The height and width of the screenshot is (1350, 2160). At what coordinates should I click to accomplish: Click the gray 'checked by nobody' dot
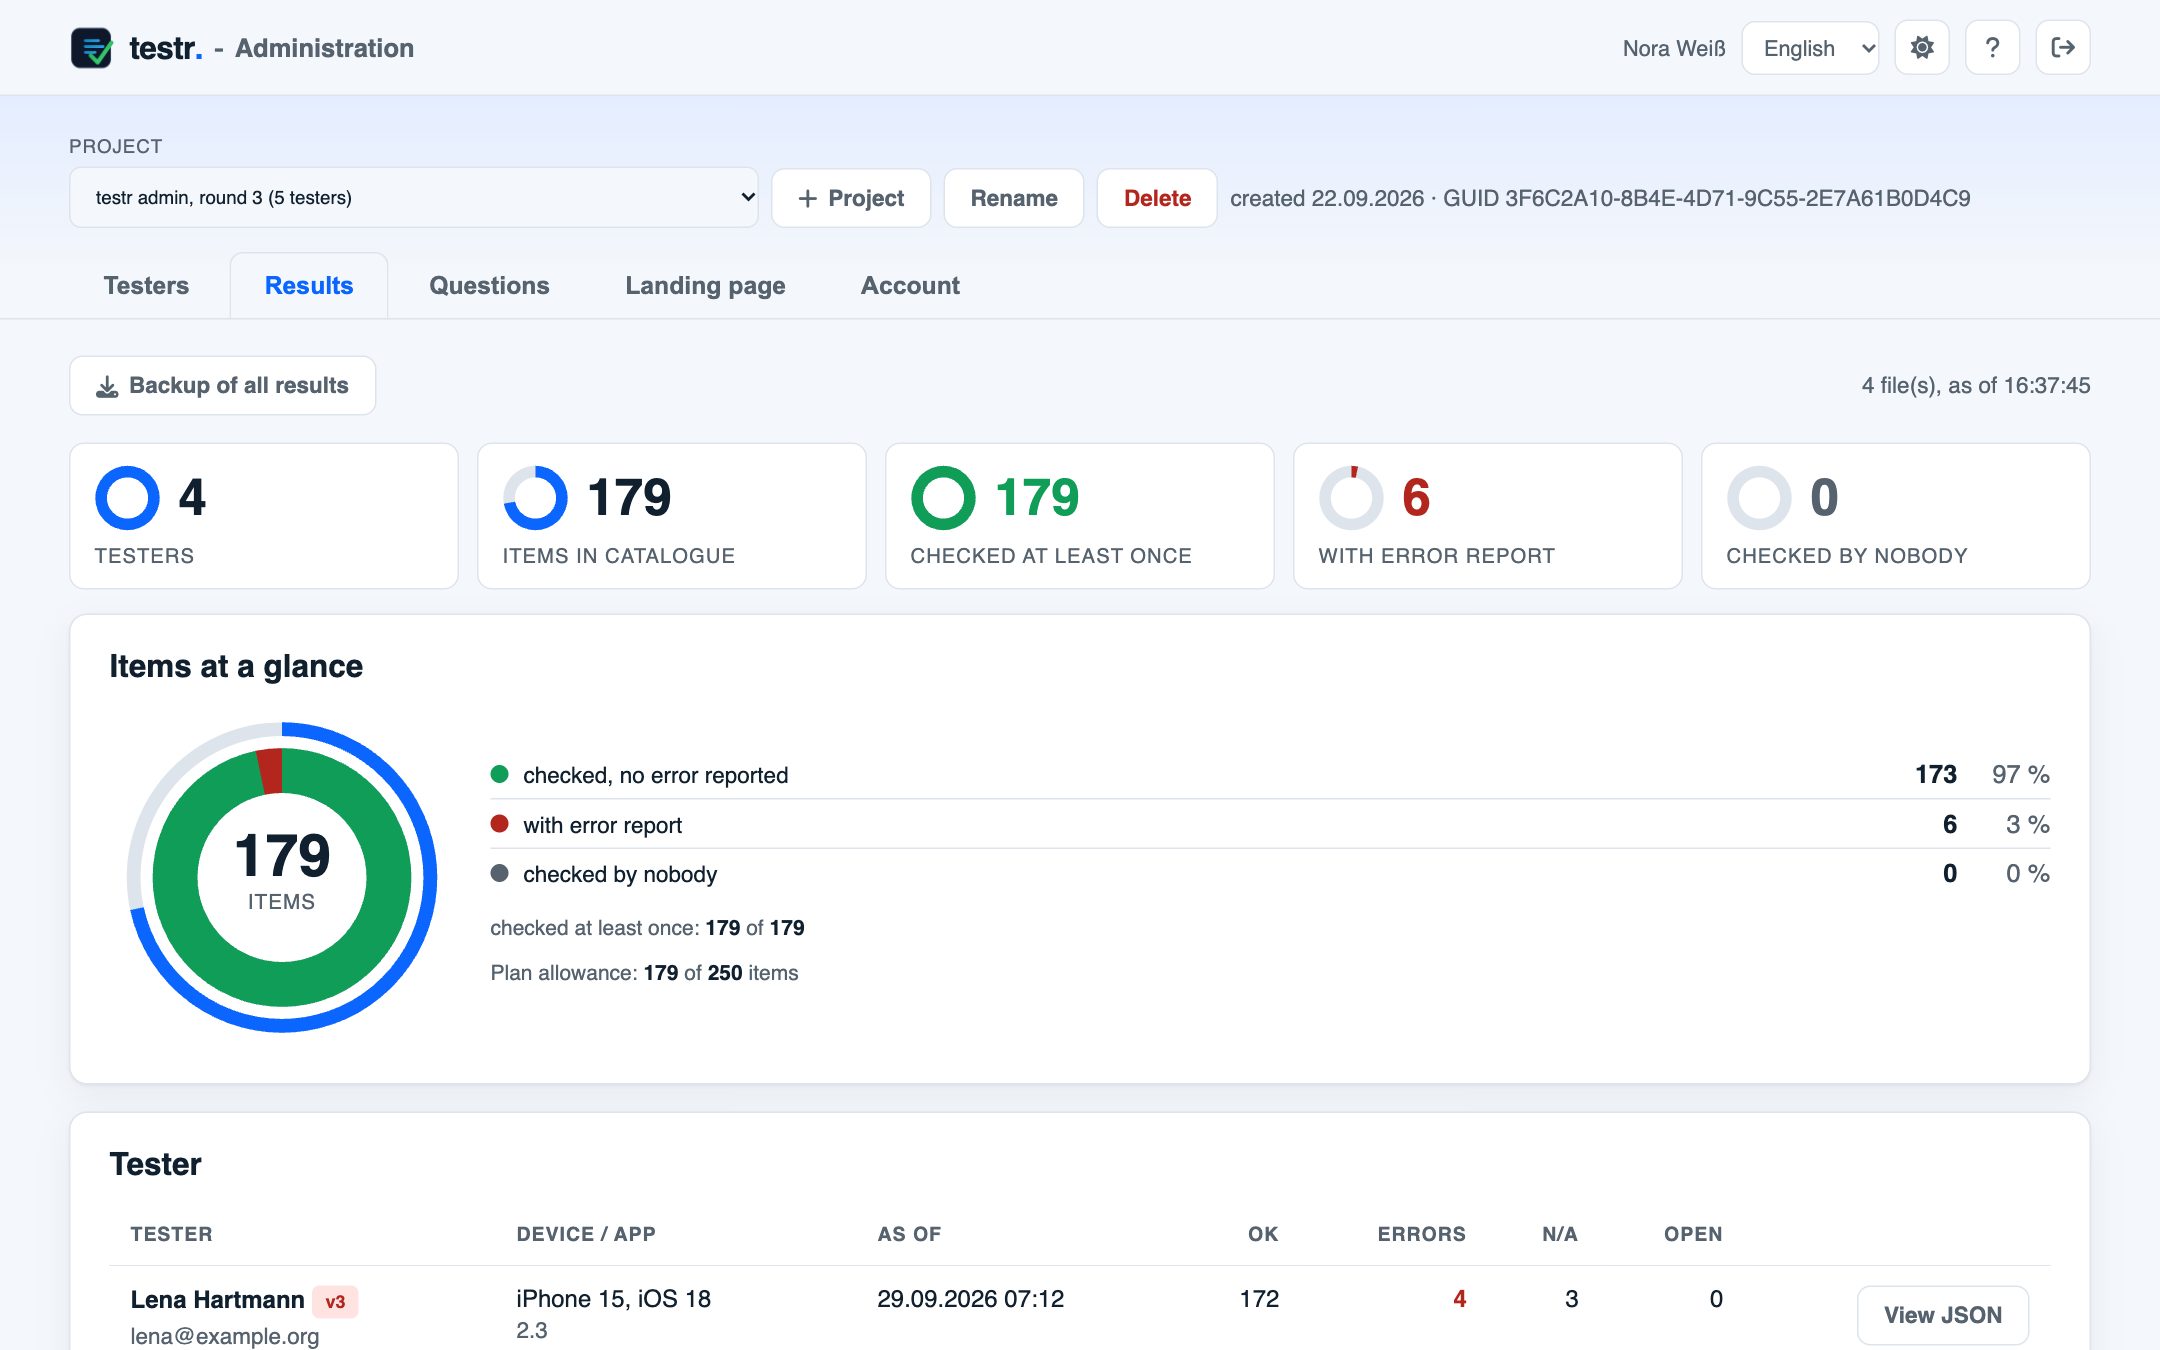(x=500, y=873)
